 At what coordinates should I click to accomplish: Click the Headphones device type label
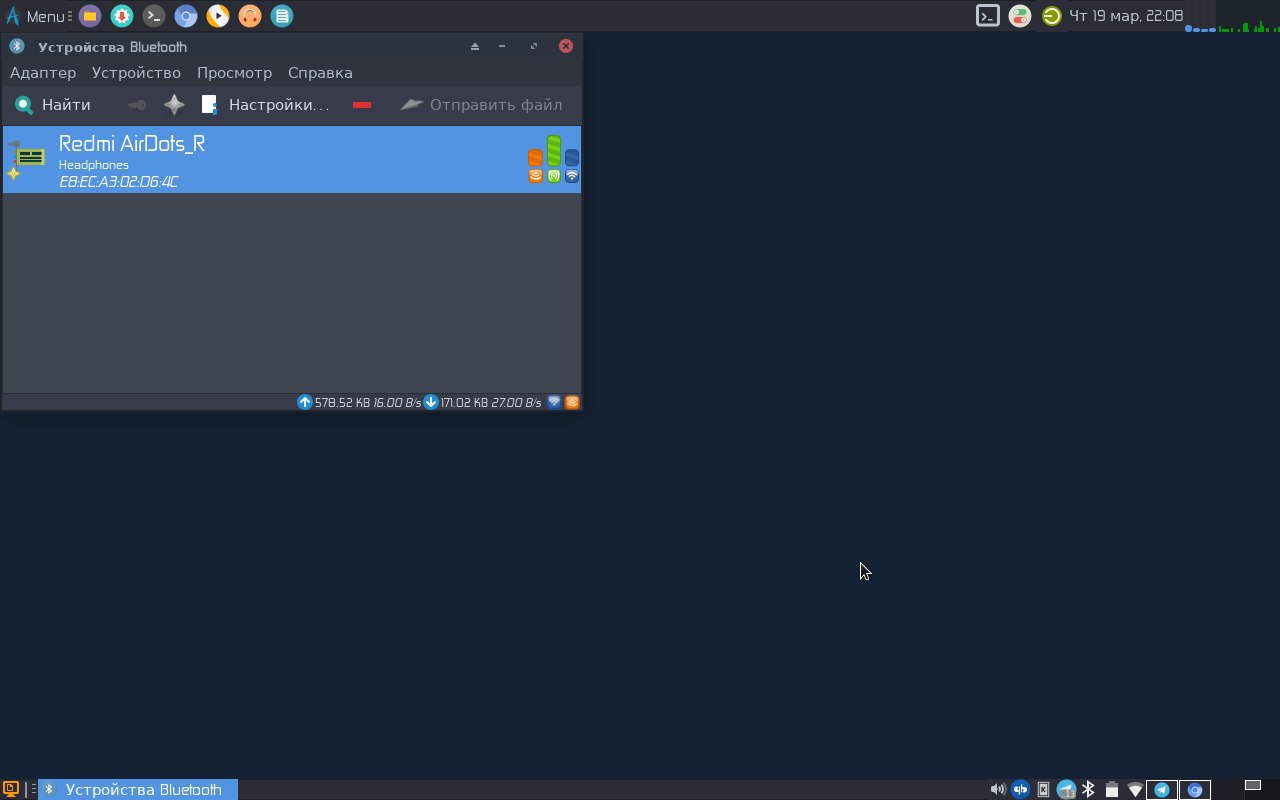coord(94,164)
